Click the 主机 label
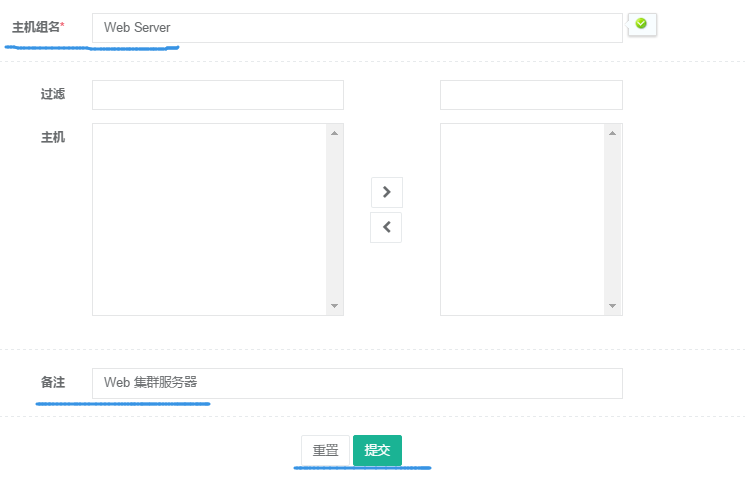The image size is (745, 479). pyautogui.click(x=53, y=137)
